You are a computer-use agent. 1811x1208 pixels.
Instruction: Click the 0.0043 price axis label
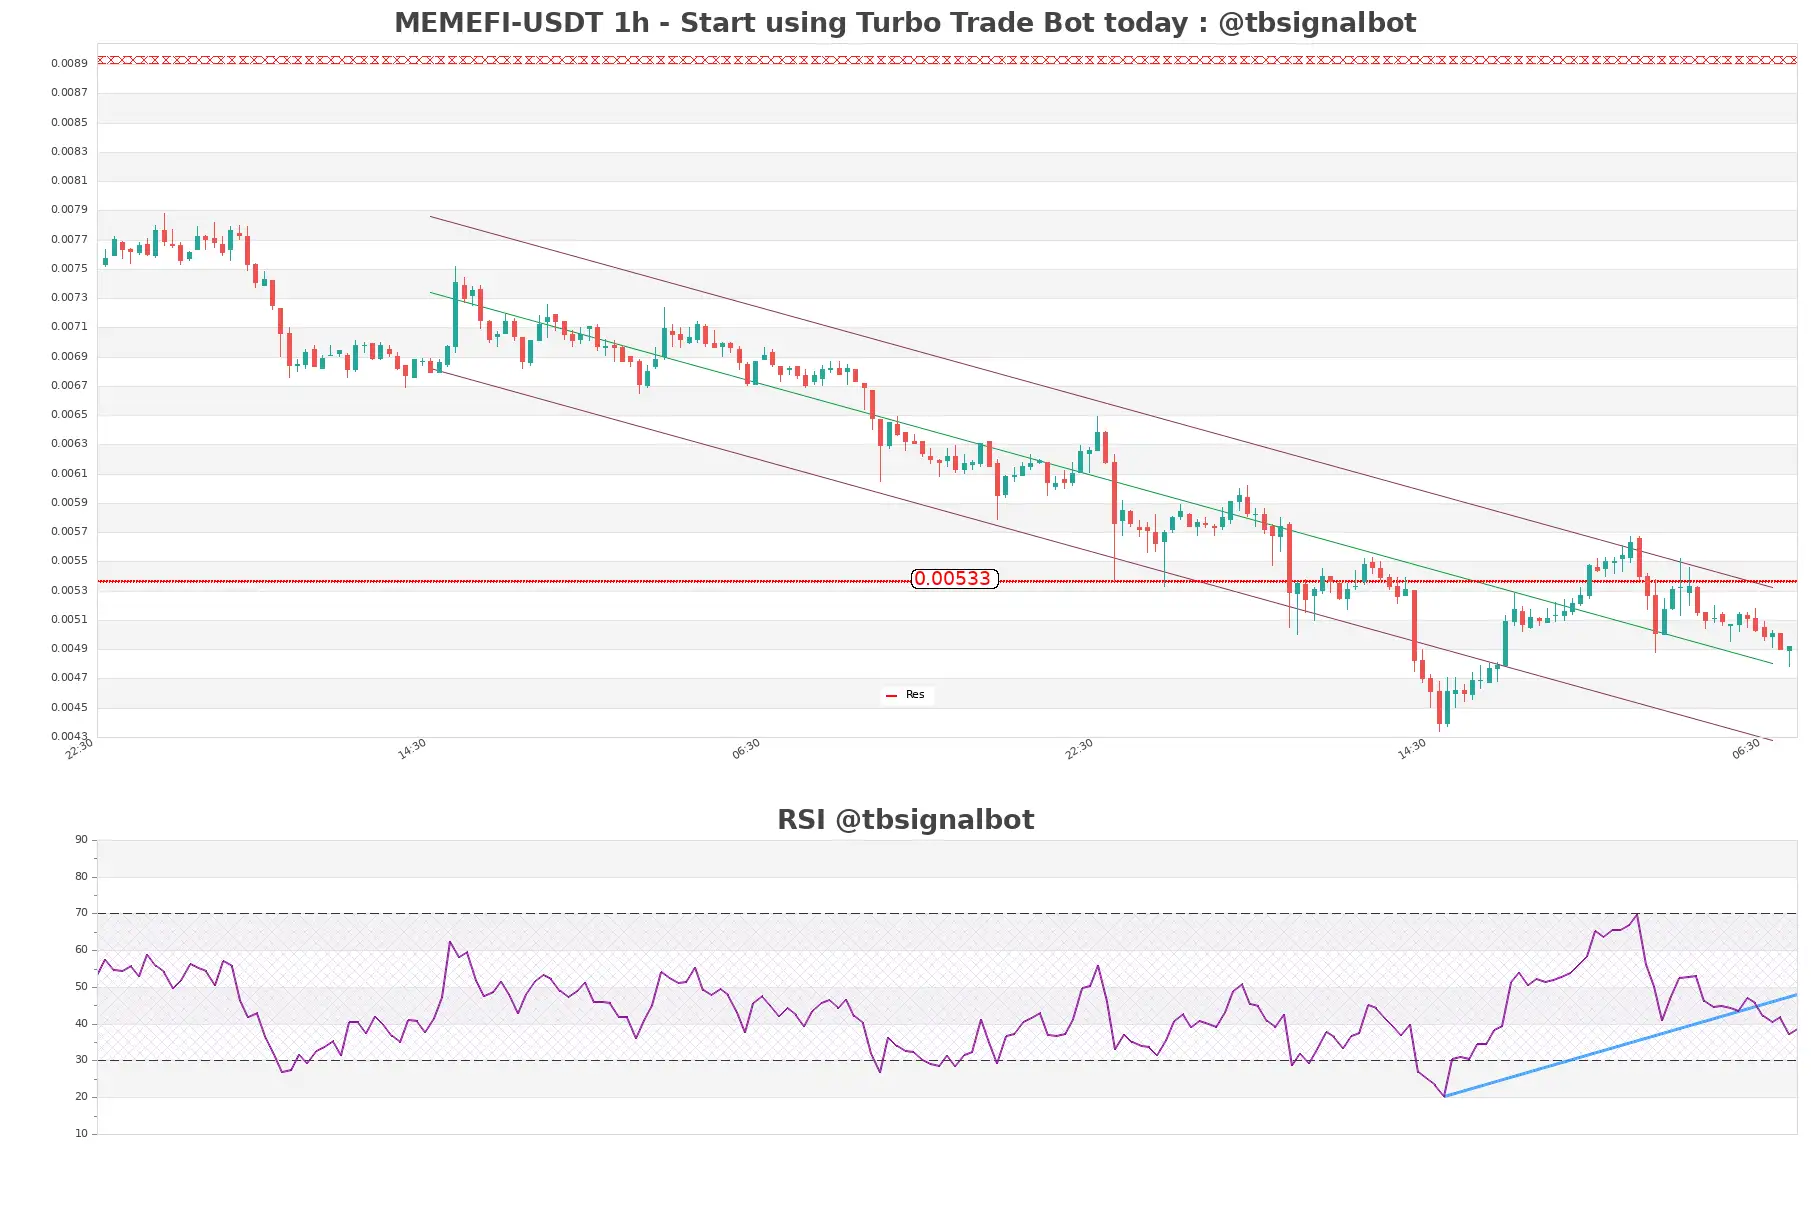click(69, 736)
